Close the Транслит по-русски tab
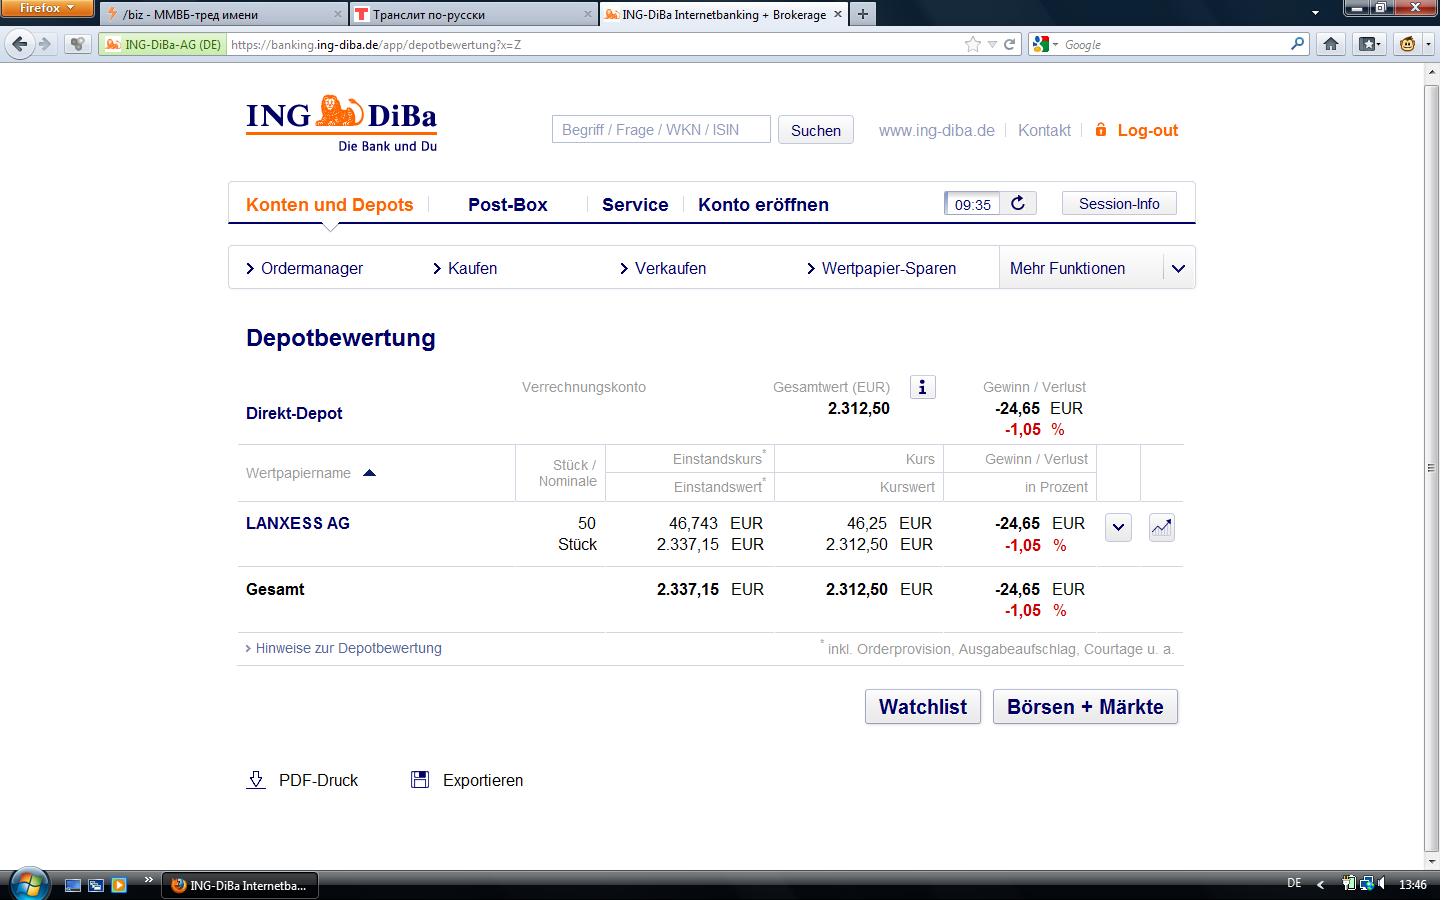Image resolution: width=1444 pixels, height=900 pixels. (x=587, y=14)
